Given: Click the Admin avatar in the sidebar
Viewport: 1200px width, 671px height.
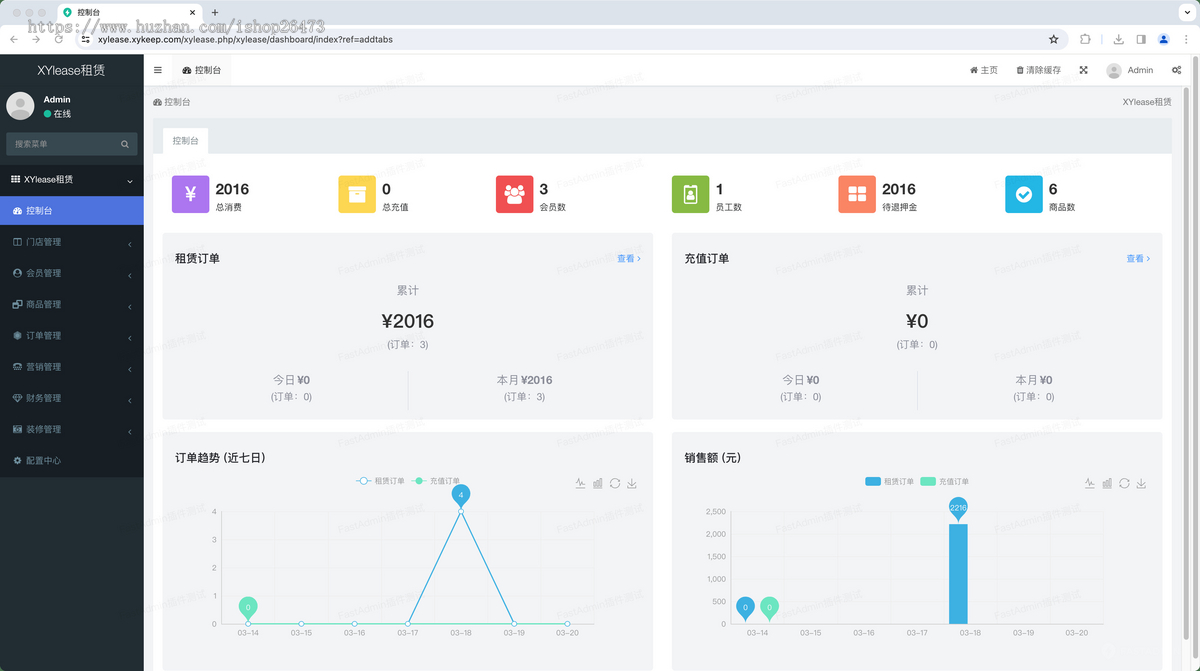Looking at the screenshot, I should pyautogui.click(x=20, y=106).
